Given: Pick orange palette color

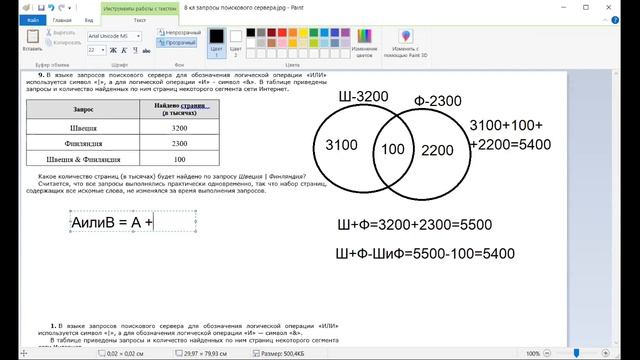Looking at the screenshot, I should [293, 33].
